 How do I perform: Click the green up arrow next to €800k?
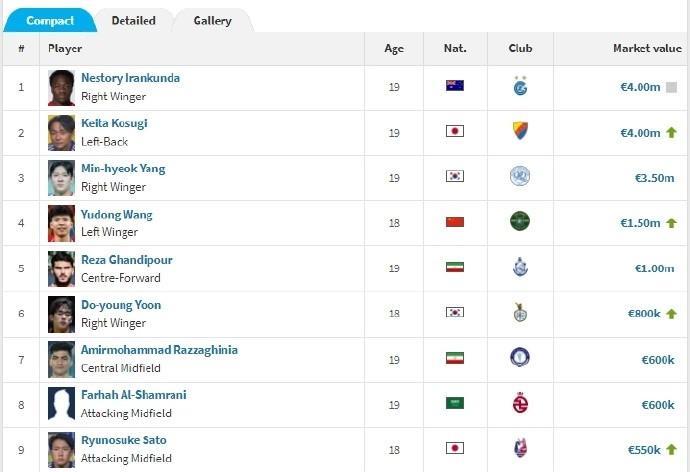(671, 313)
